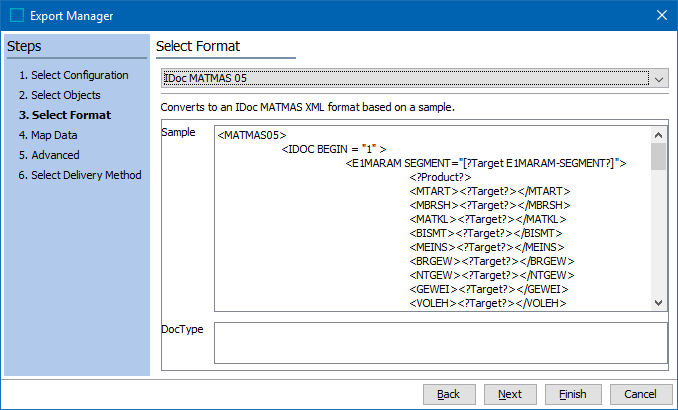
Task: Click the Export Manager title bar icon
Action: click(x=16, y=15)
